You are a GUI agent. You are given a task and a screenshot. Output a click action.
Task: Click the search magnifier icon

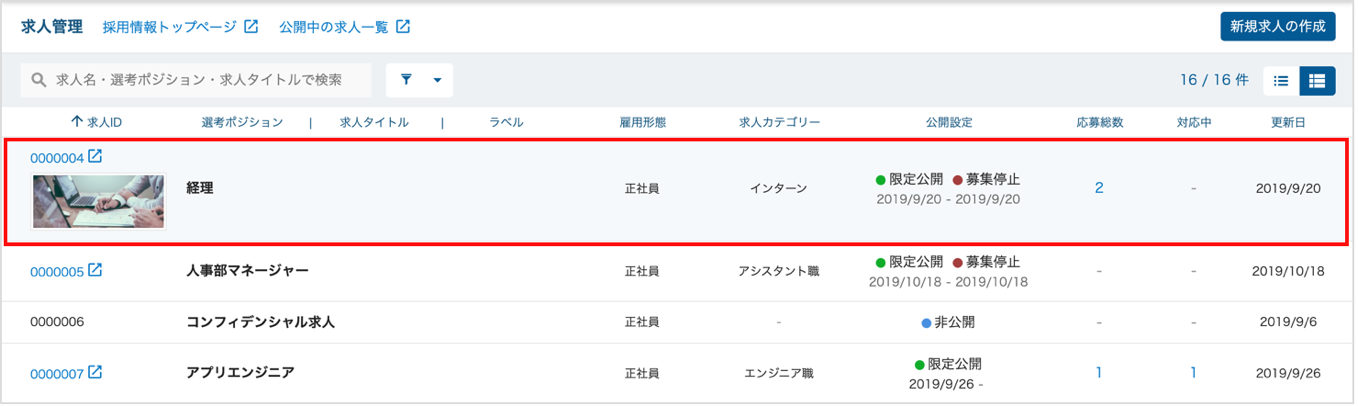(x=39, y=80)
